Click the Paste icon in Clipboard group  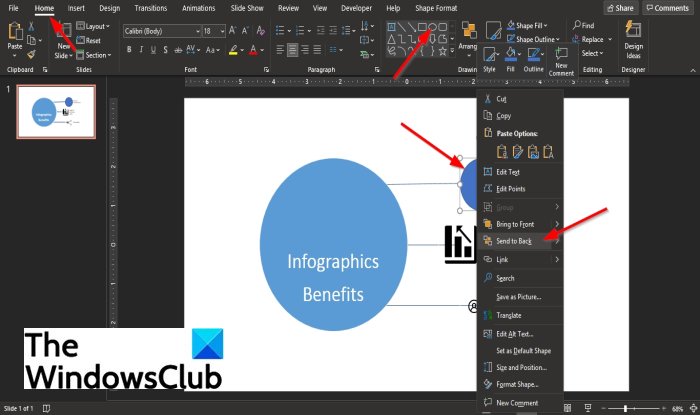point(15,34)
